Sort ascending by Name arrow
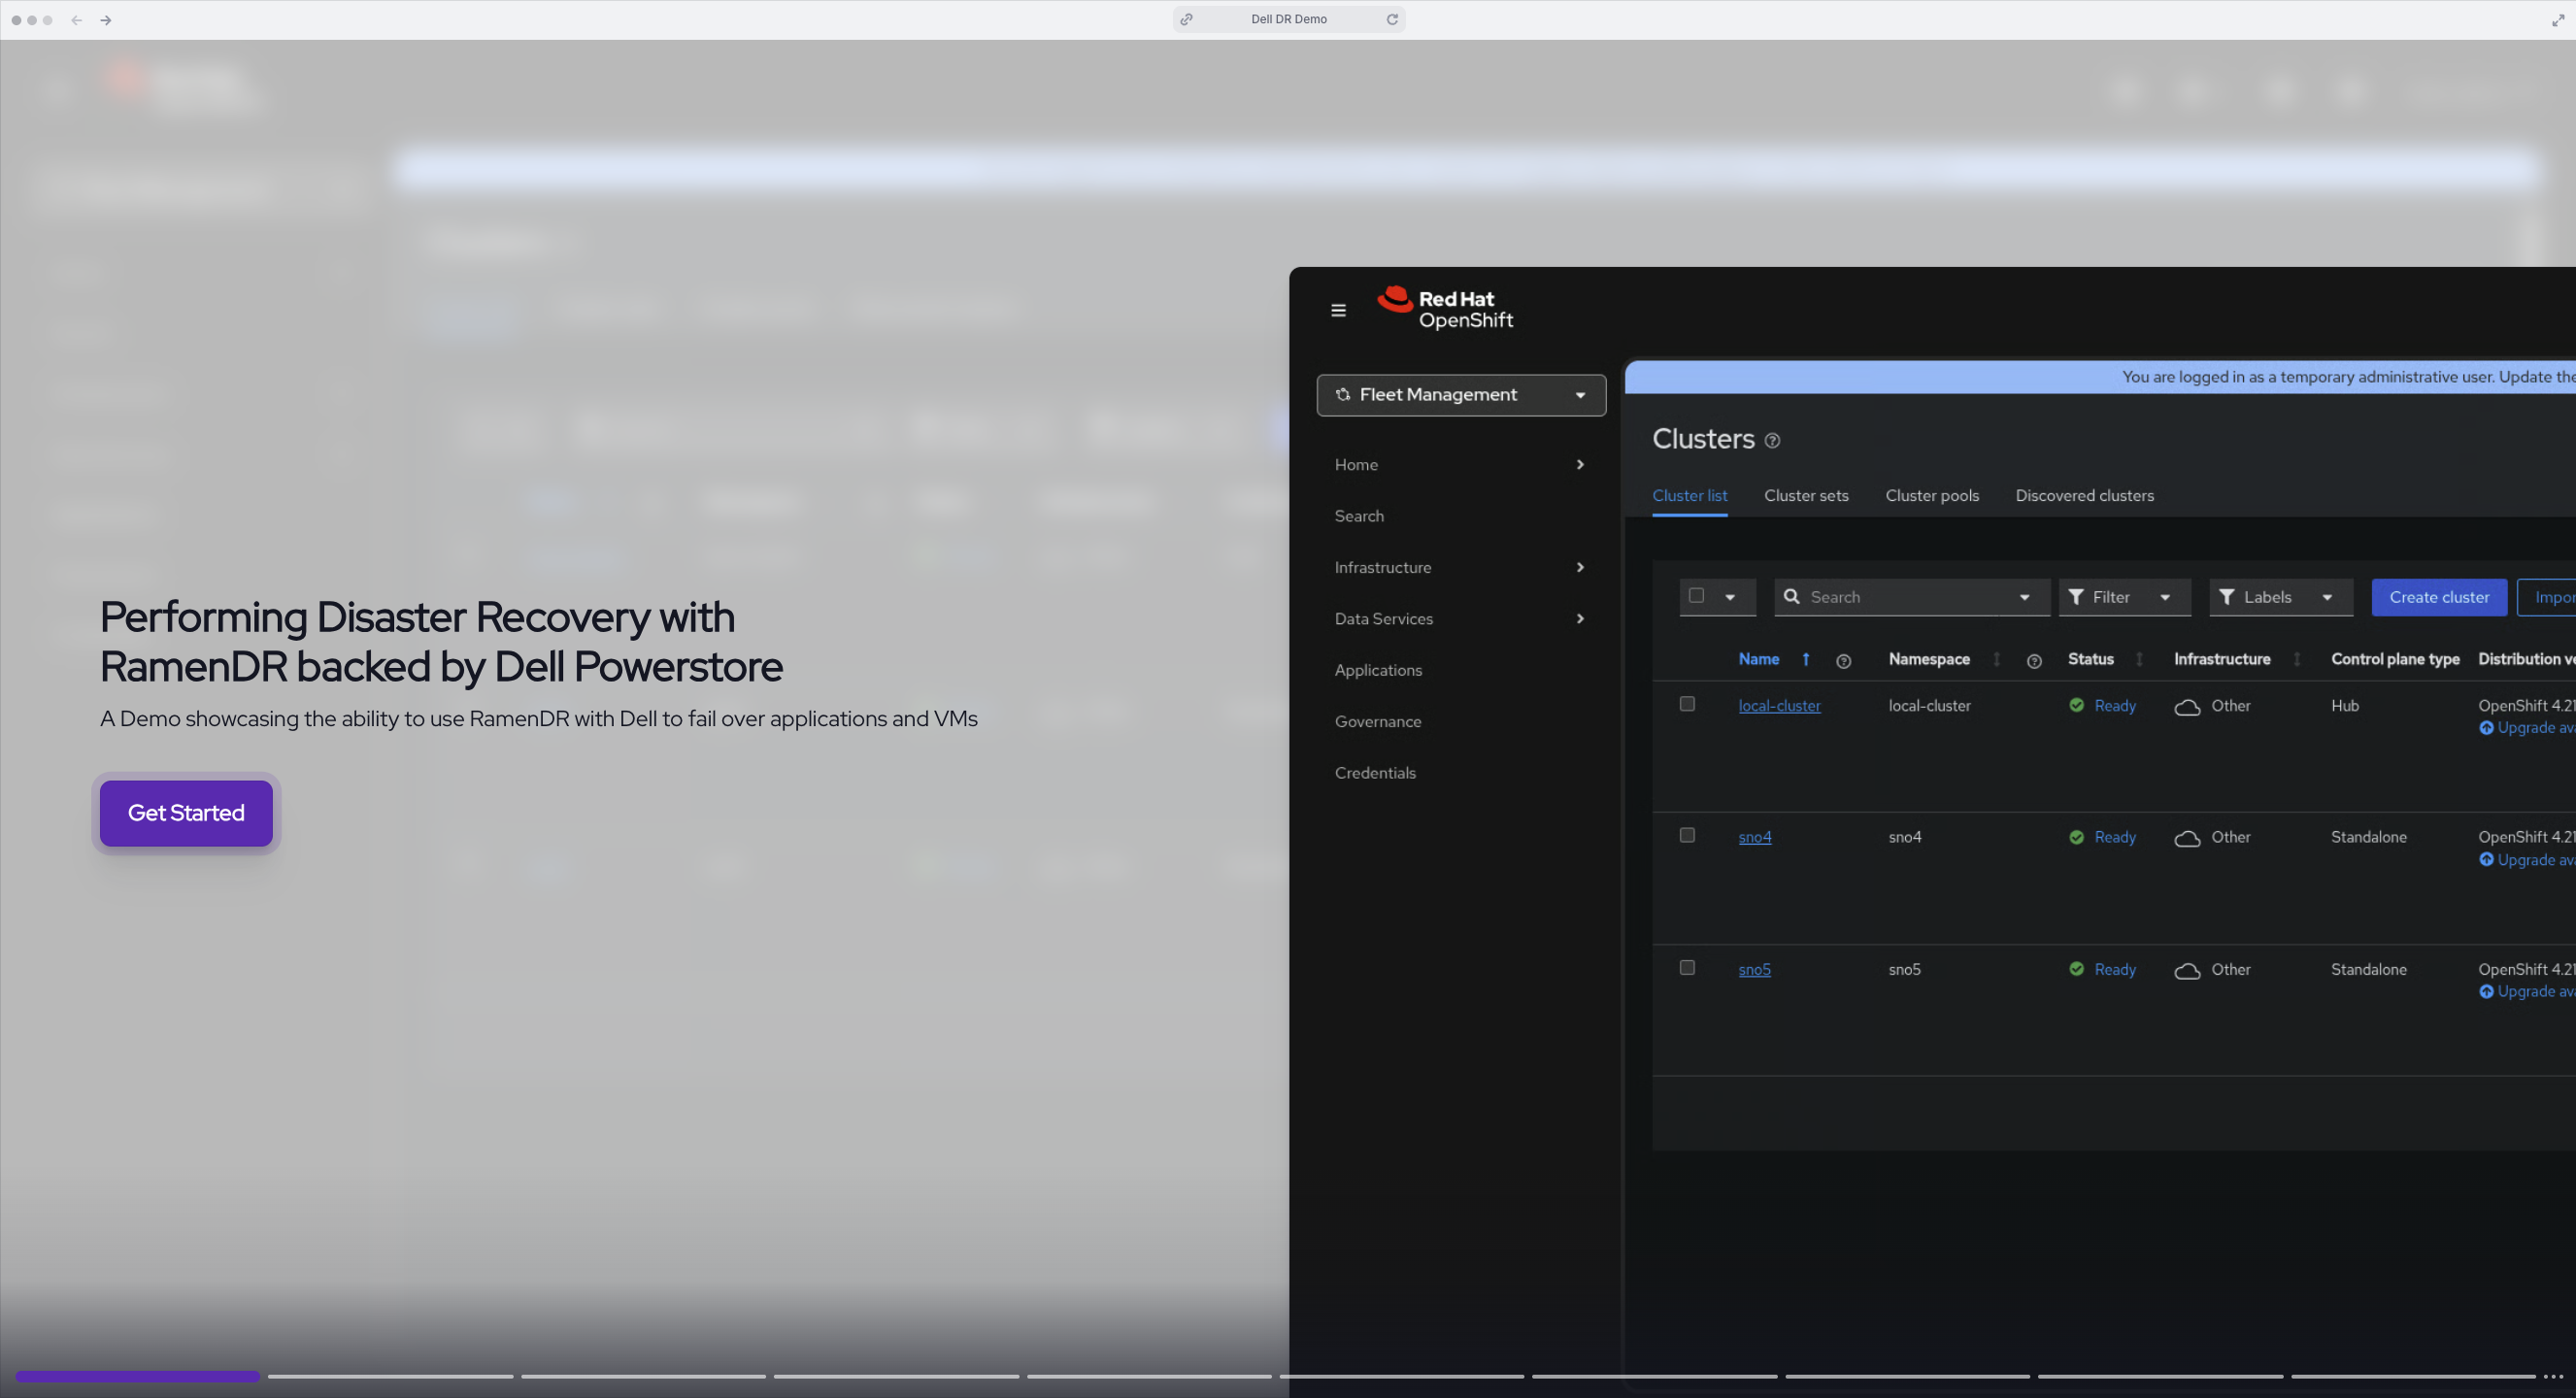The width and height of the screenshot is (2576, 1398). point(1806,659)
